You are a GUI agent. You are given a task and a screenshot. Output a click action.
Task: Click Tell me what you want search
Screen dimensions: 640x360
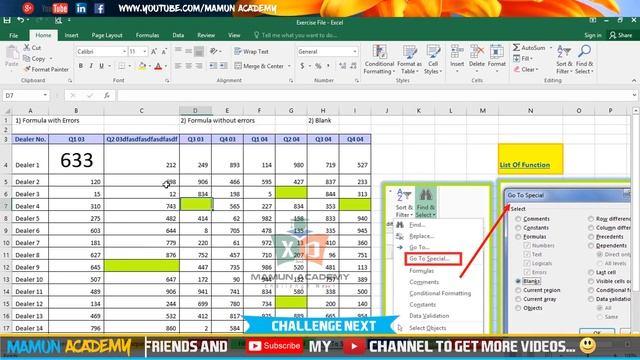coord(299,35)
